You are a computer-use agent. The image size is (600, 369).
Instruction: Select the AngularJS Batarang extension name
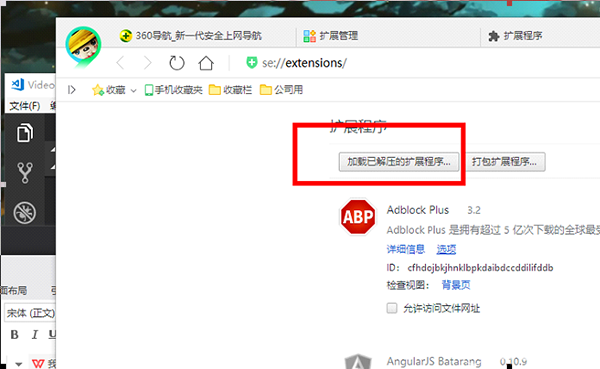(434, 361)
